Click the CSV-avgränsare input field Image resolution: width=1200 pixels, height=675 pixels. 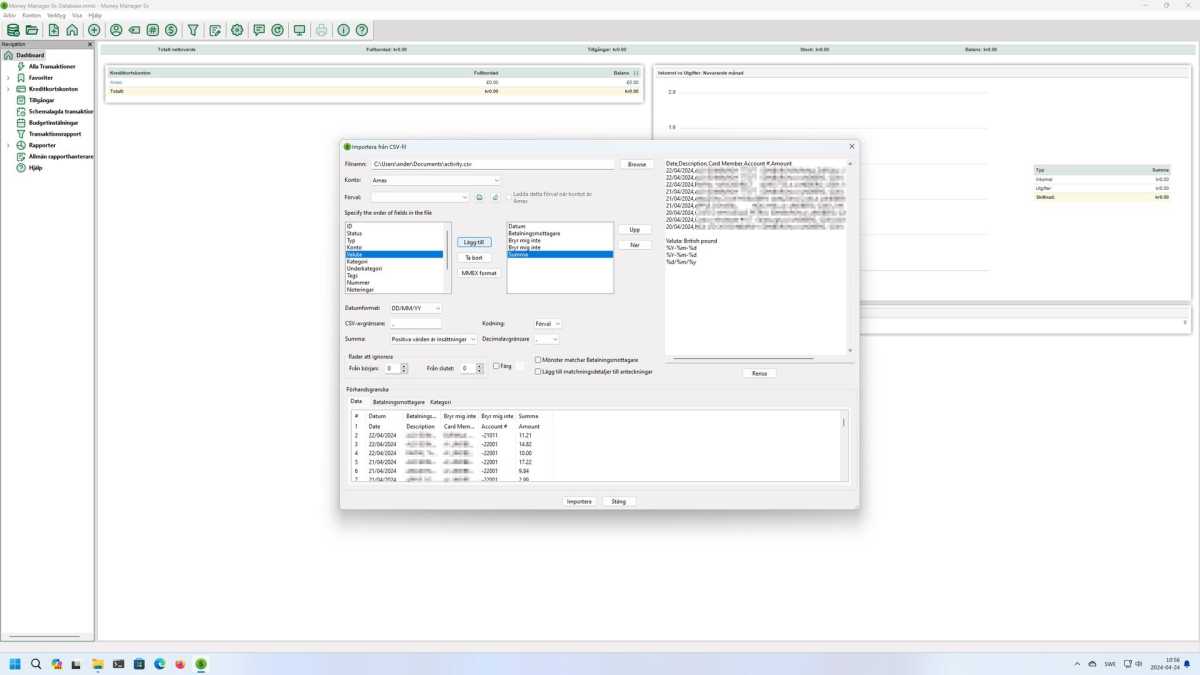pyautogui.click(x=415, y=324)
